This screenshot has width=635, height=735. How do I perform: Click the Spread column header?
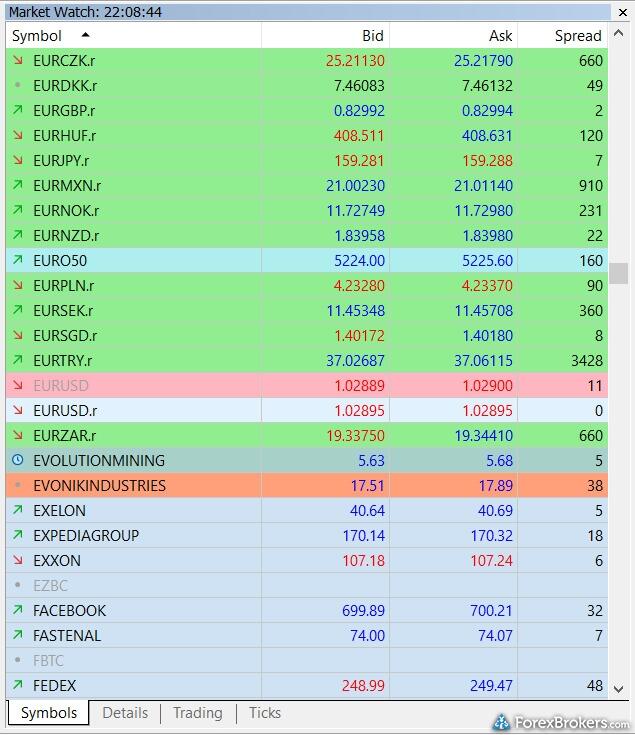coord(578,36)
